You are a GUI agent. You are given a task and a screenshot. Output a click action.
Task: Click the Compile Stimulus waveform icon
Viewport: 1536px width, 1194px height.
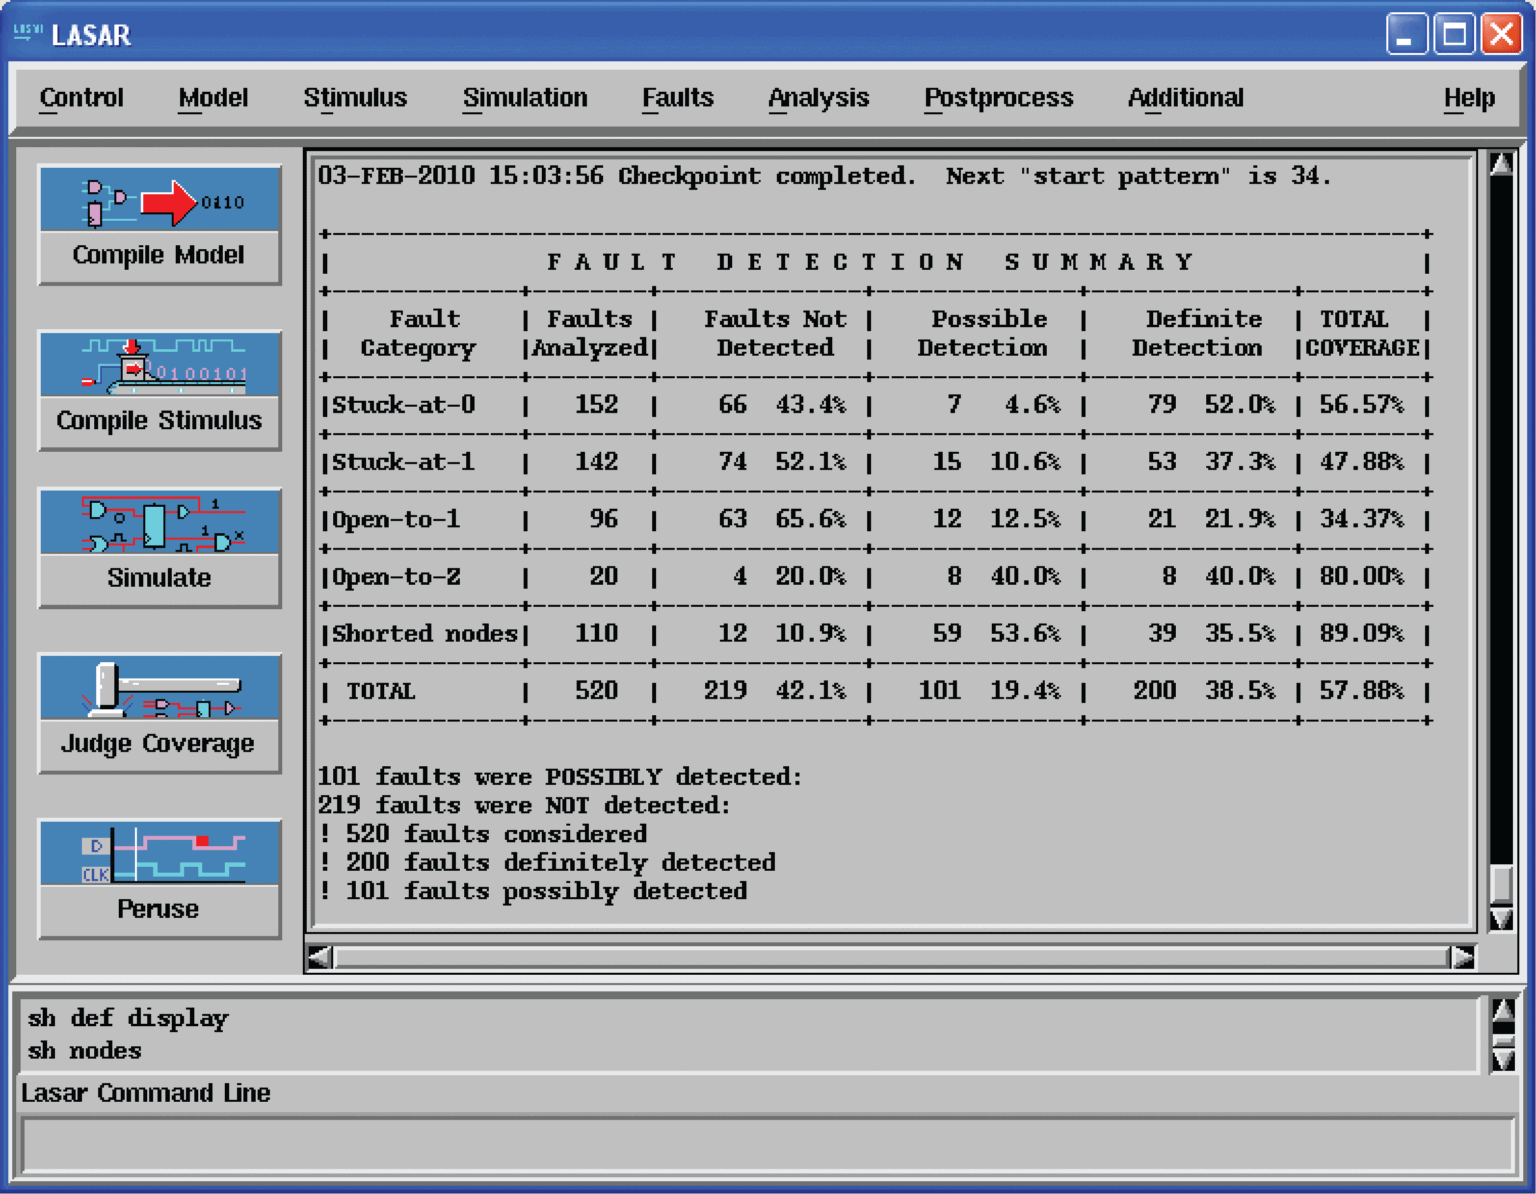point(160,366)
